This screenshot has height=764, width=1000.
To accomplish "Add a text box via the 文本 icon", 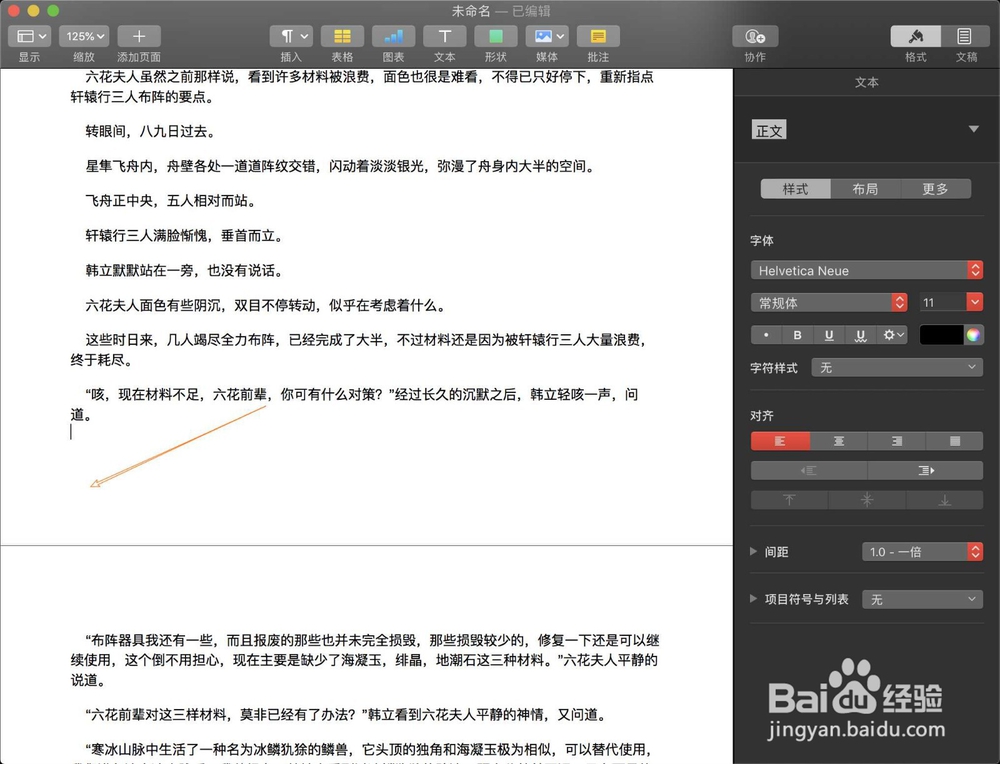I will (x=444, y=38).
